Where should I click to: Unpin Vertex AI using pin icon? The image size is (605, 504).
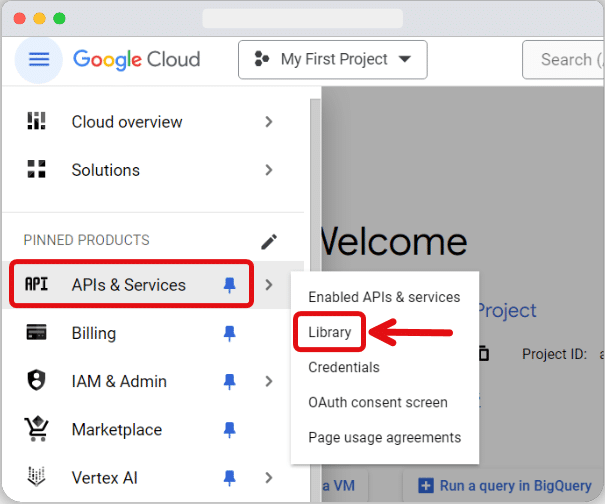(x=230, y=478)
